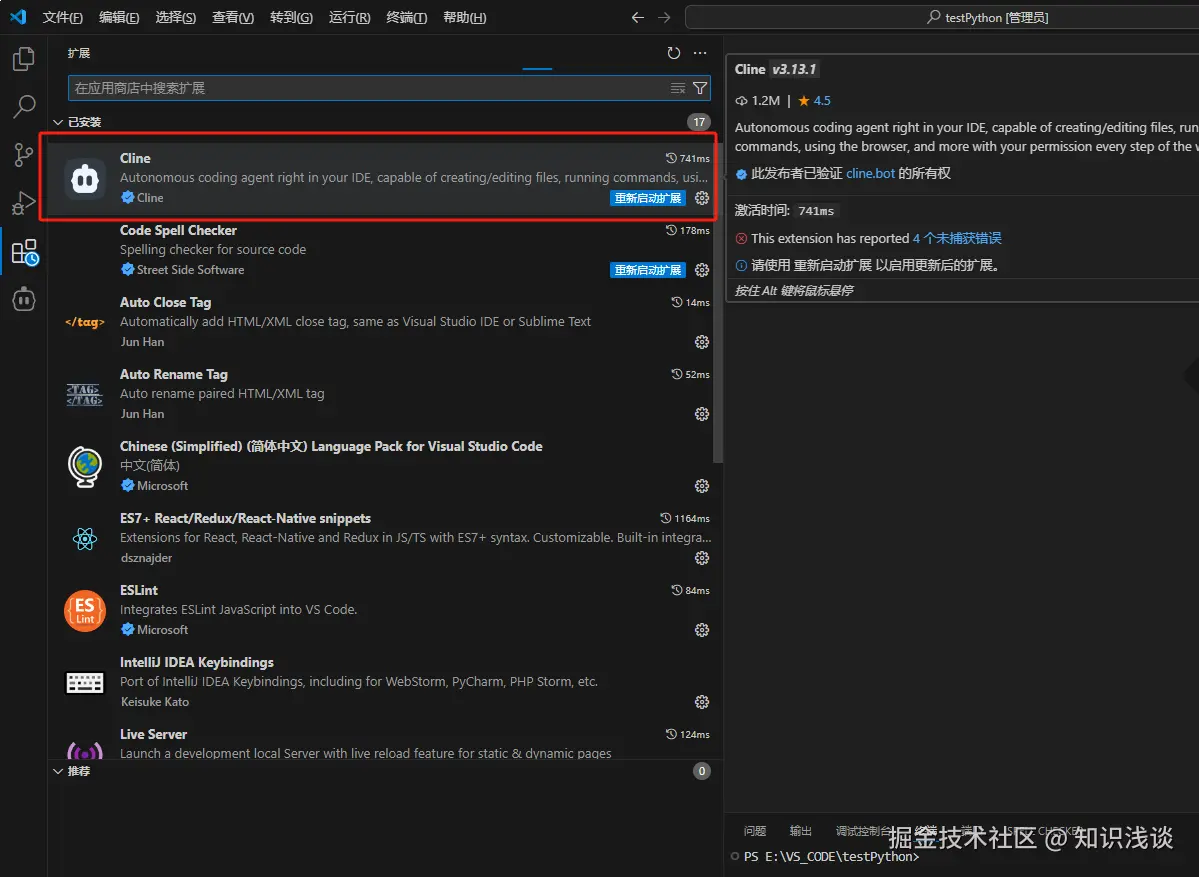Select the Auto Rename Tag extension title
1199x877 pixels.
pos(174,374)
